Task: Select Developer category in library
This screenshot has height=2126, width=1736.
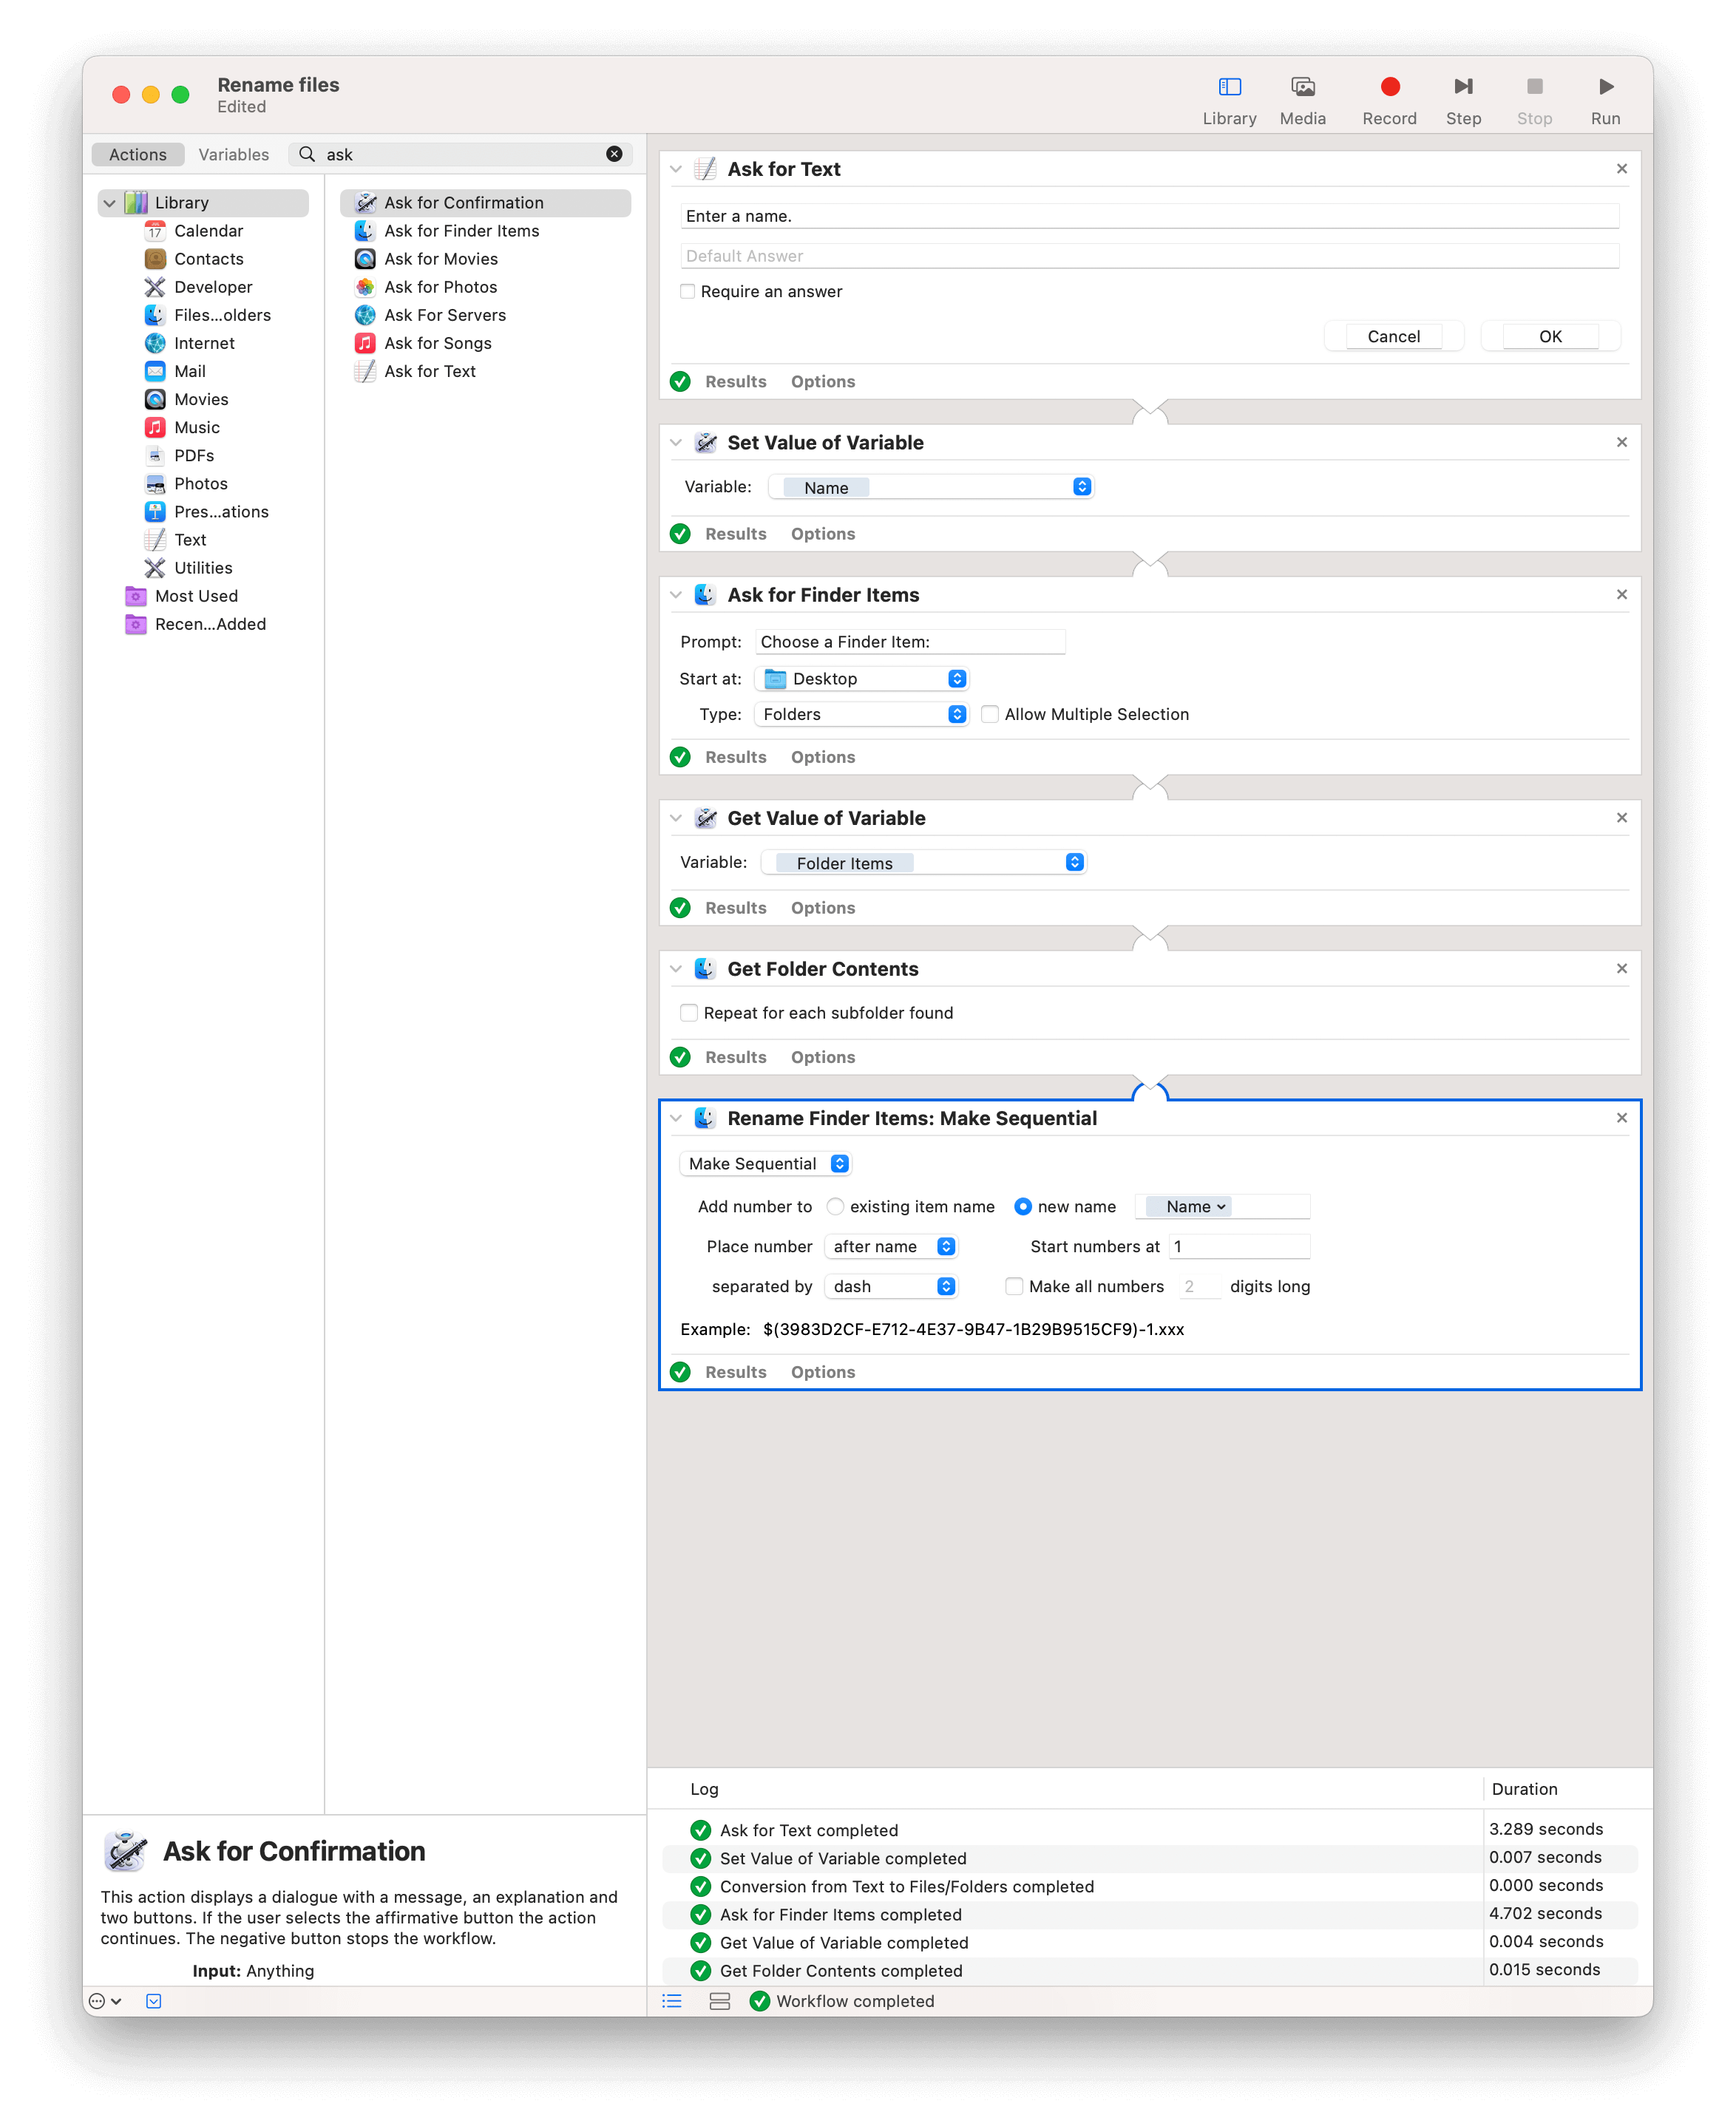Action: click(x=212, y=287)
